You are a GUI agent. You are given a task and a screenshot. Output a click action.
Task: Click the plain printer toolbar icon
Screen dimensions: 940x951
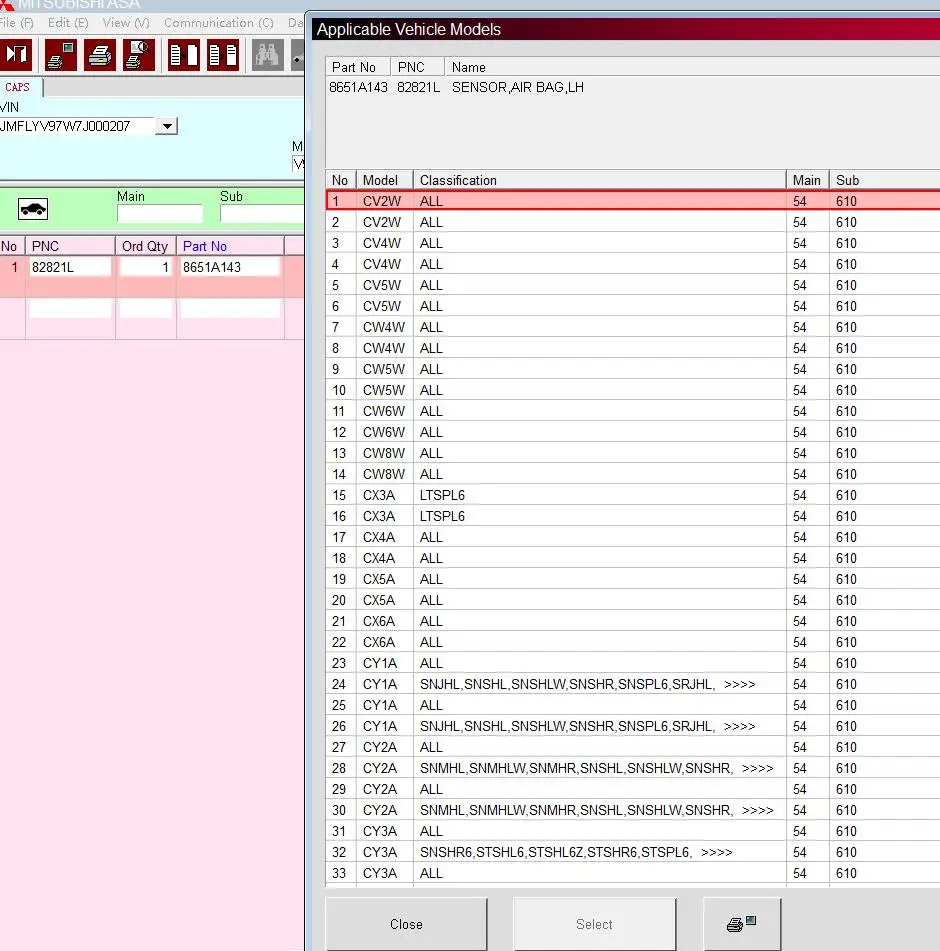(99, 54)
